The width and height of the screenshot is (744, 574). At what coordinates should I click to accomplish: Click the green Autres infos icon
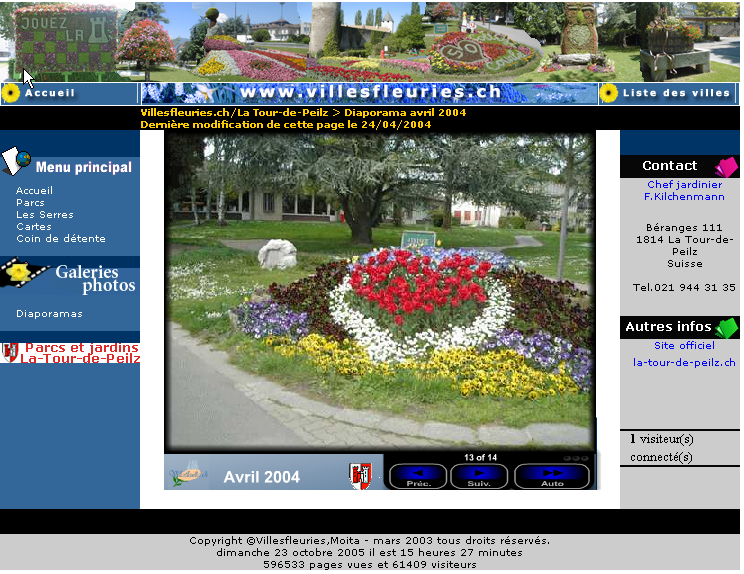pyautogui.click(x=726, y=328)
